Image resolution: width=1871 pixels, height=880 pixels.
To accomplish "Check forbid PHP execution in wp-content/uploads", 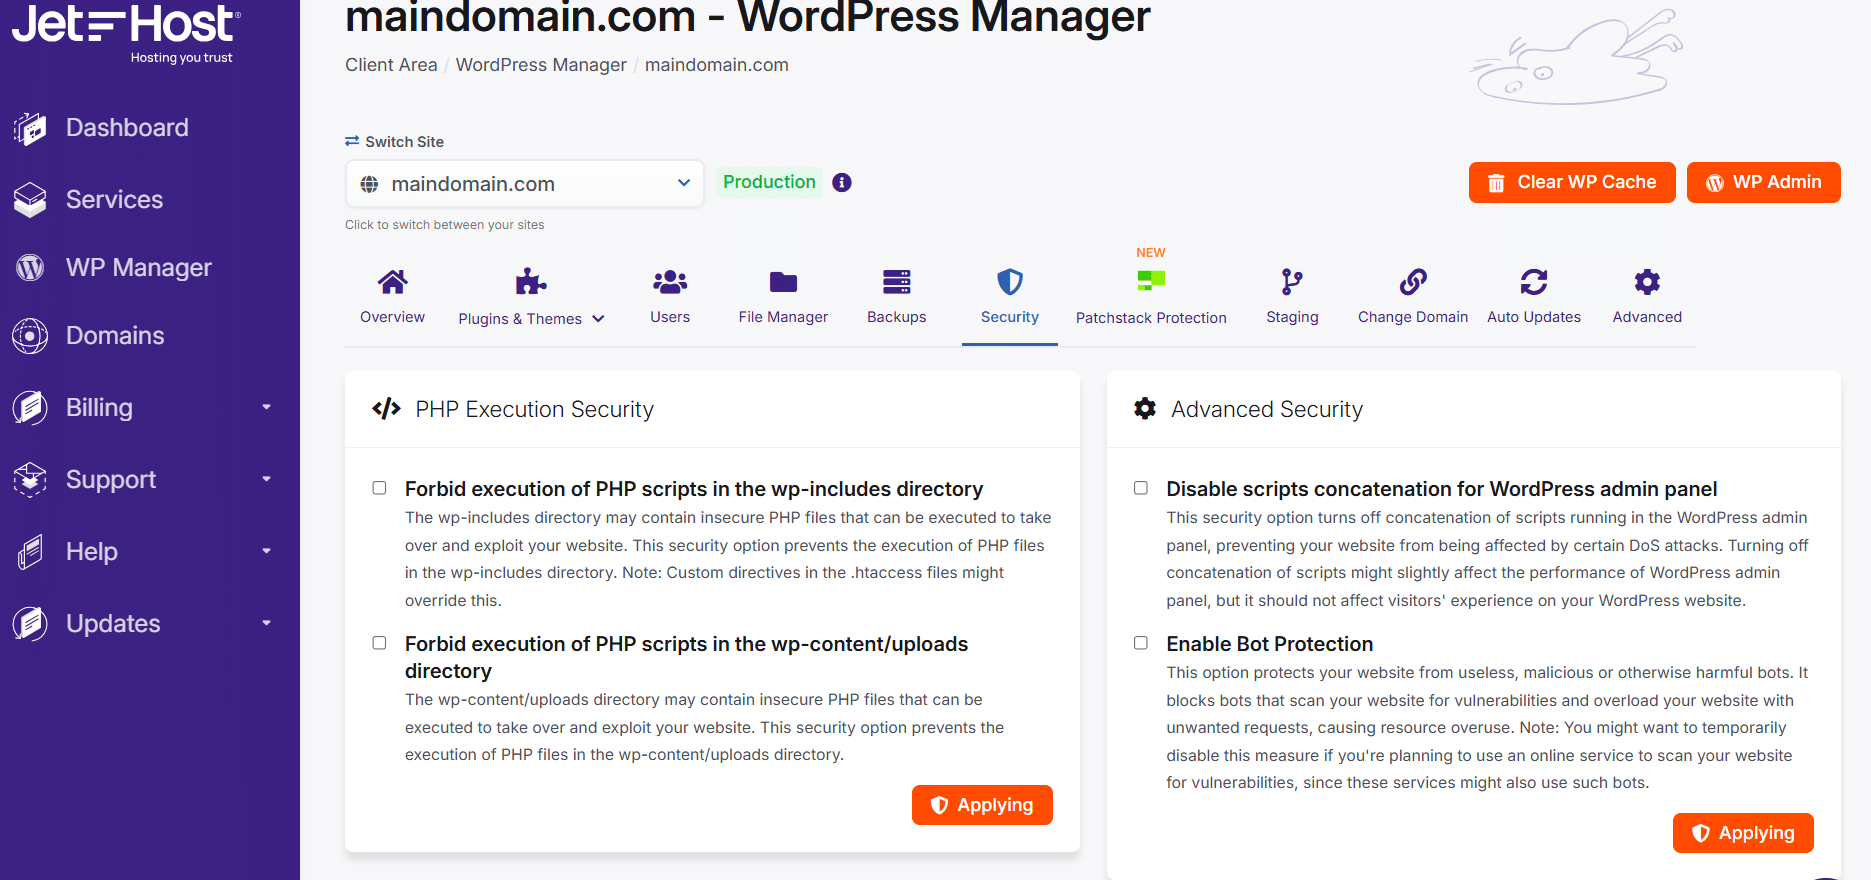I will click(x=379, y=643).
